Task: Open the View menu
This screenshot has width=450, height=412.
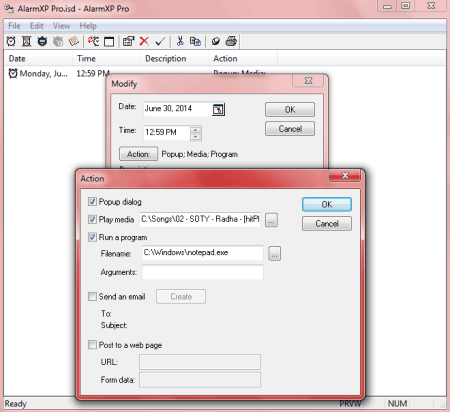Action: point(62,26)
